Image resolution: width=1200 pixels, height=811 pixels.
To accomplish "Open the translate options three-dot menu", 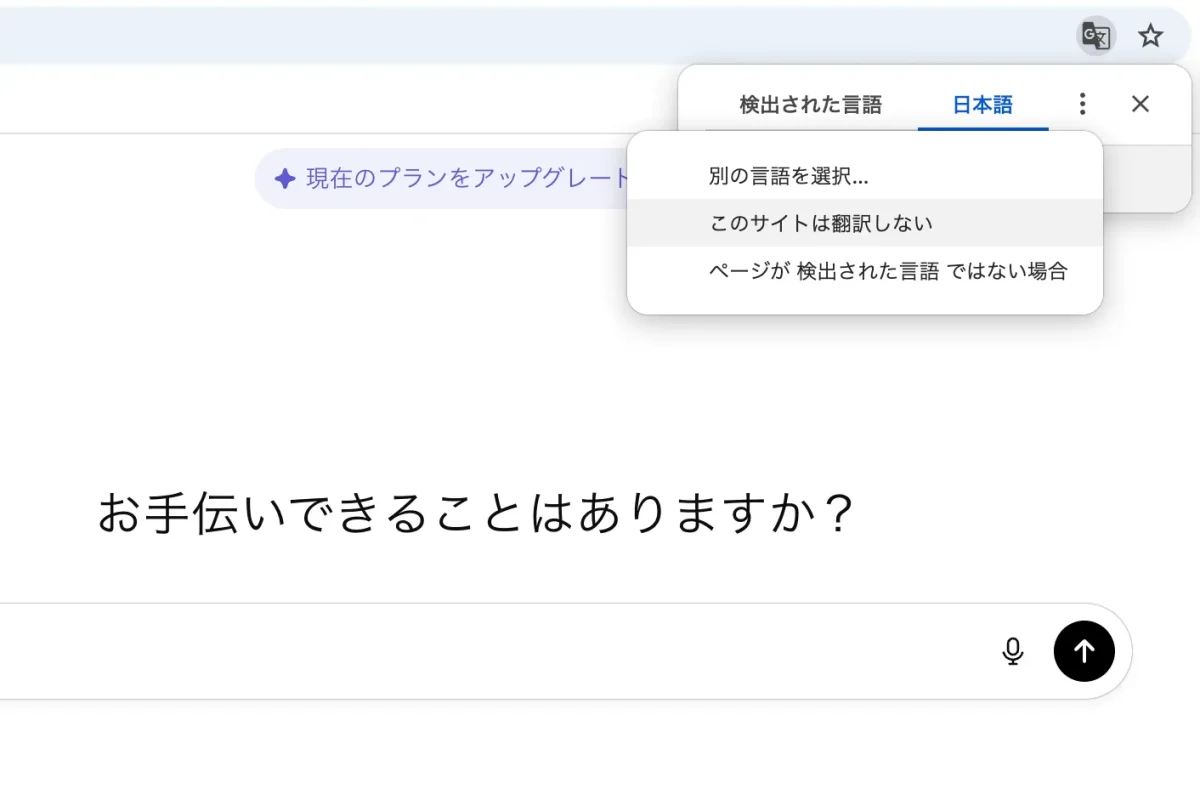I will (1082, 104).
